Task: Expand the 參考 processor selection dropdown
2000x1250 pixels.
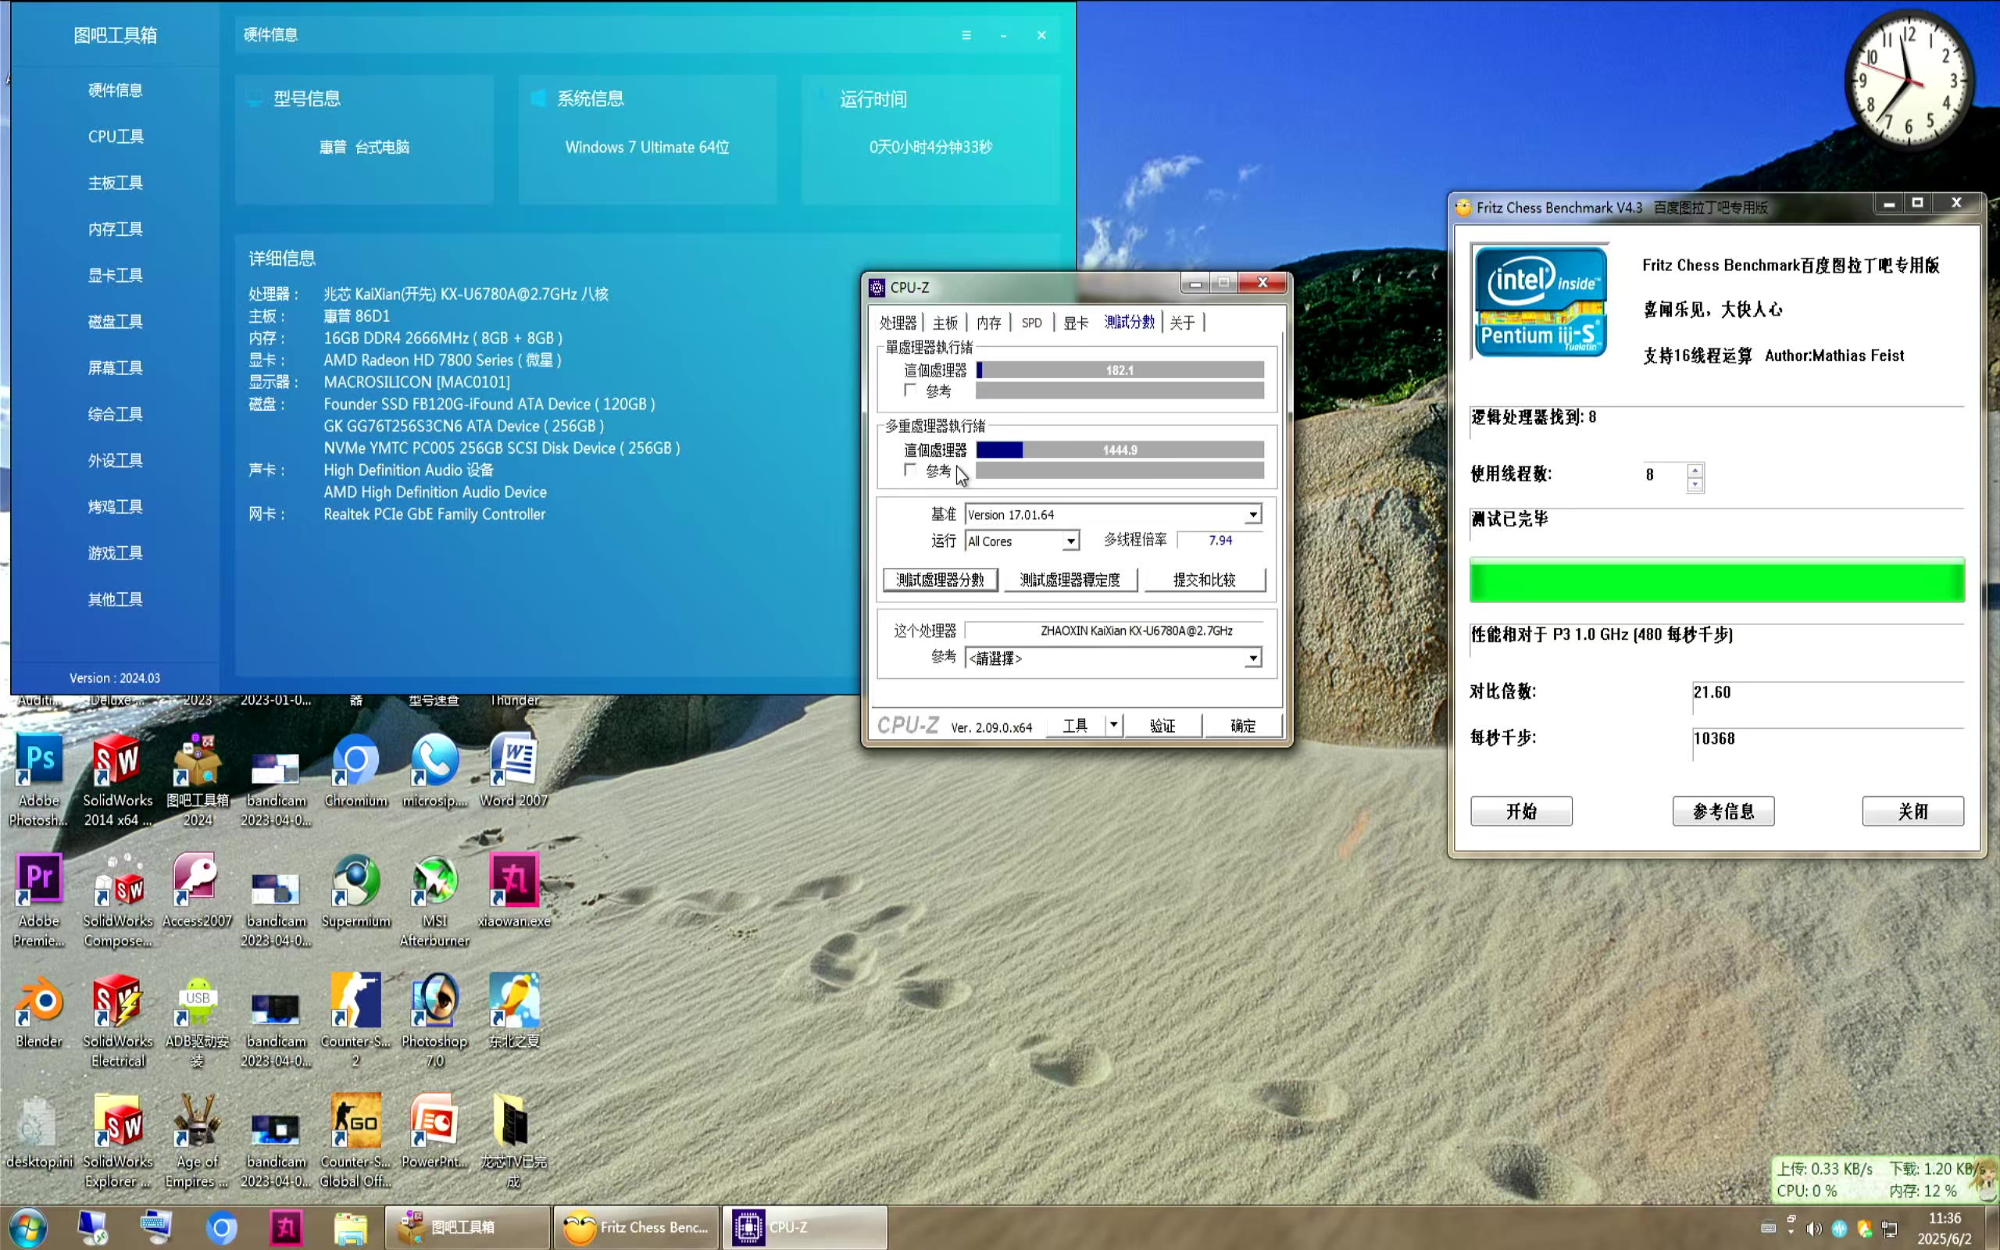Action: tap(1252, 658)
